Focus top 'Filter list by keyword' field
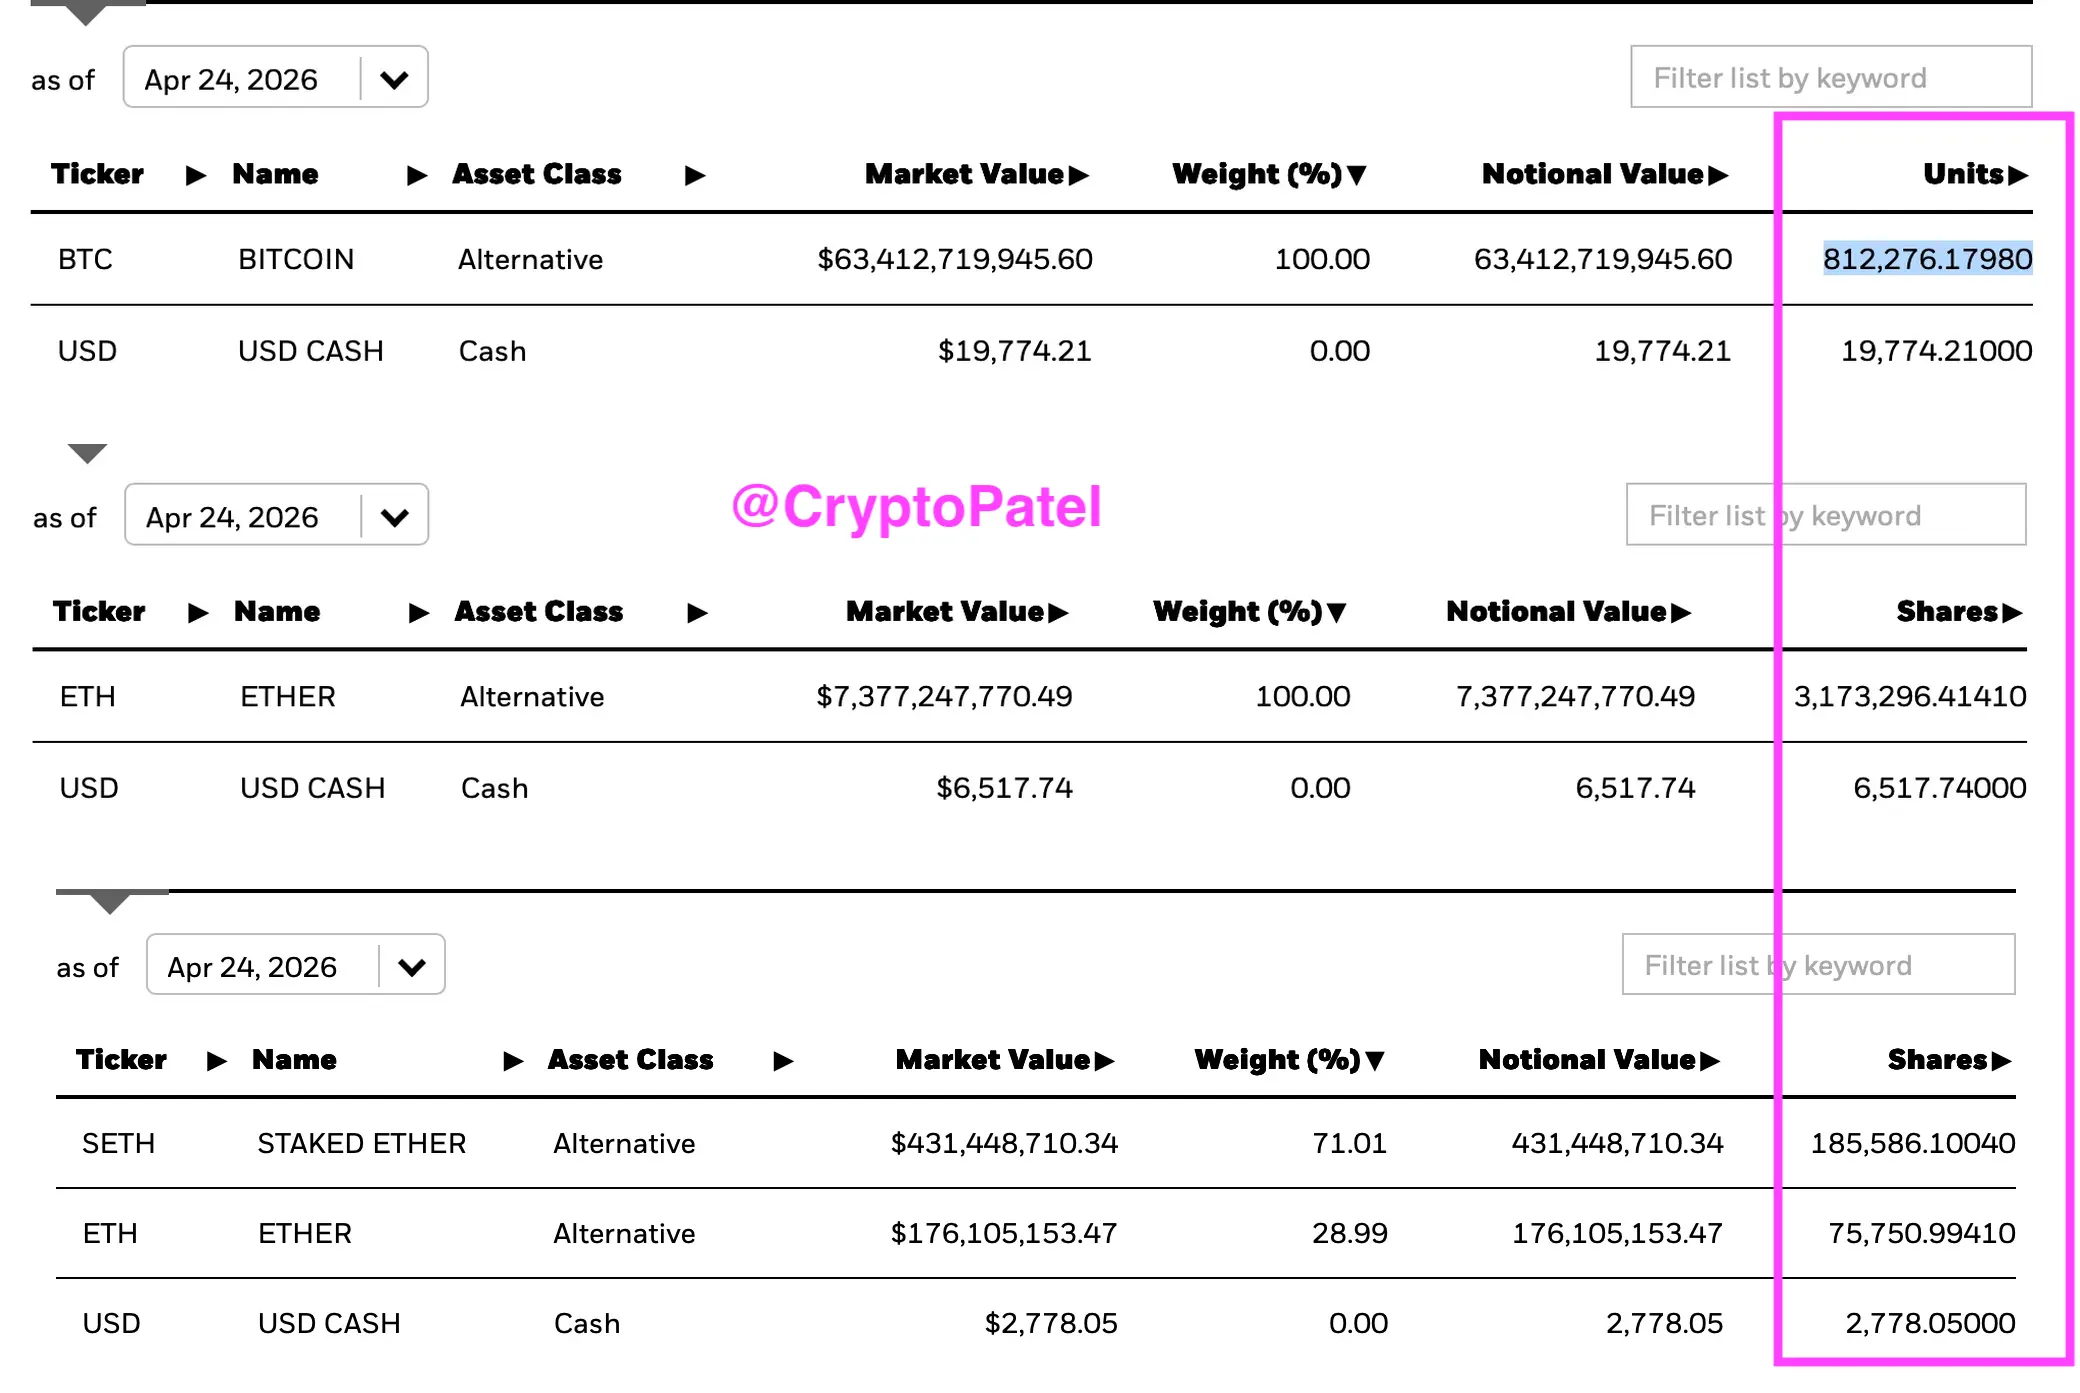2080x1393 pixels. point(1830,78)
